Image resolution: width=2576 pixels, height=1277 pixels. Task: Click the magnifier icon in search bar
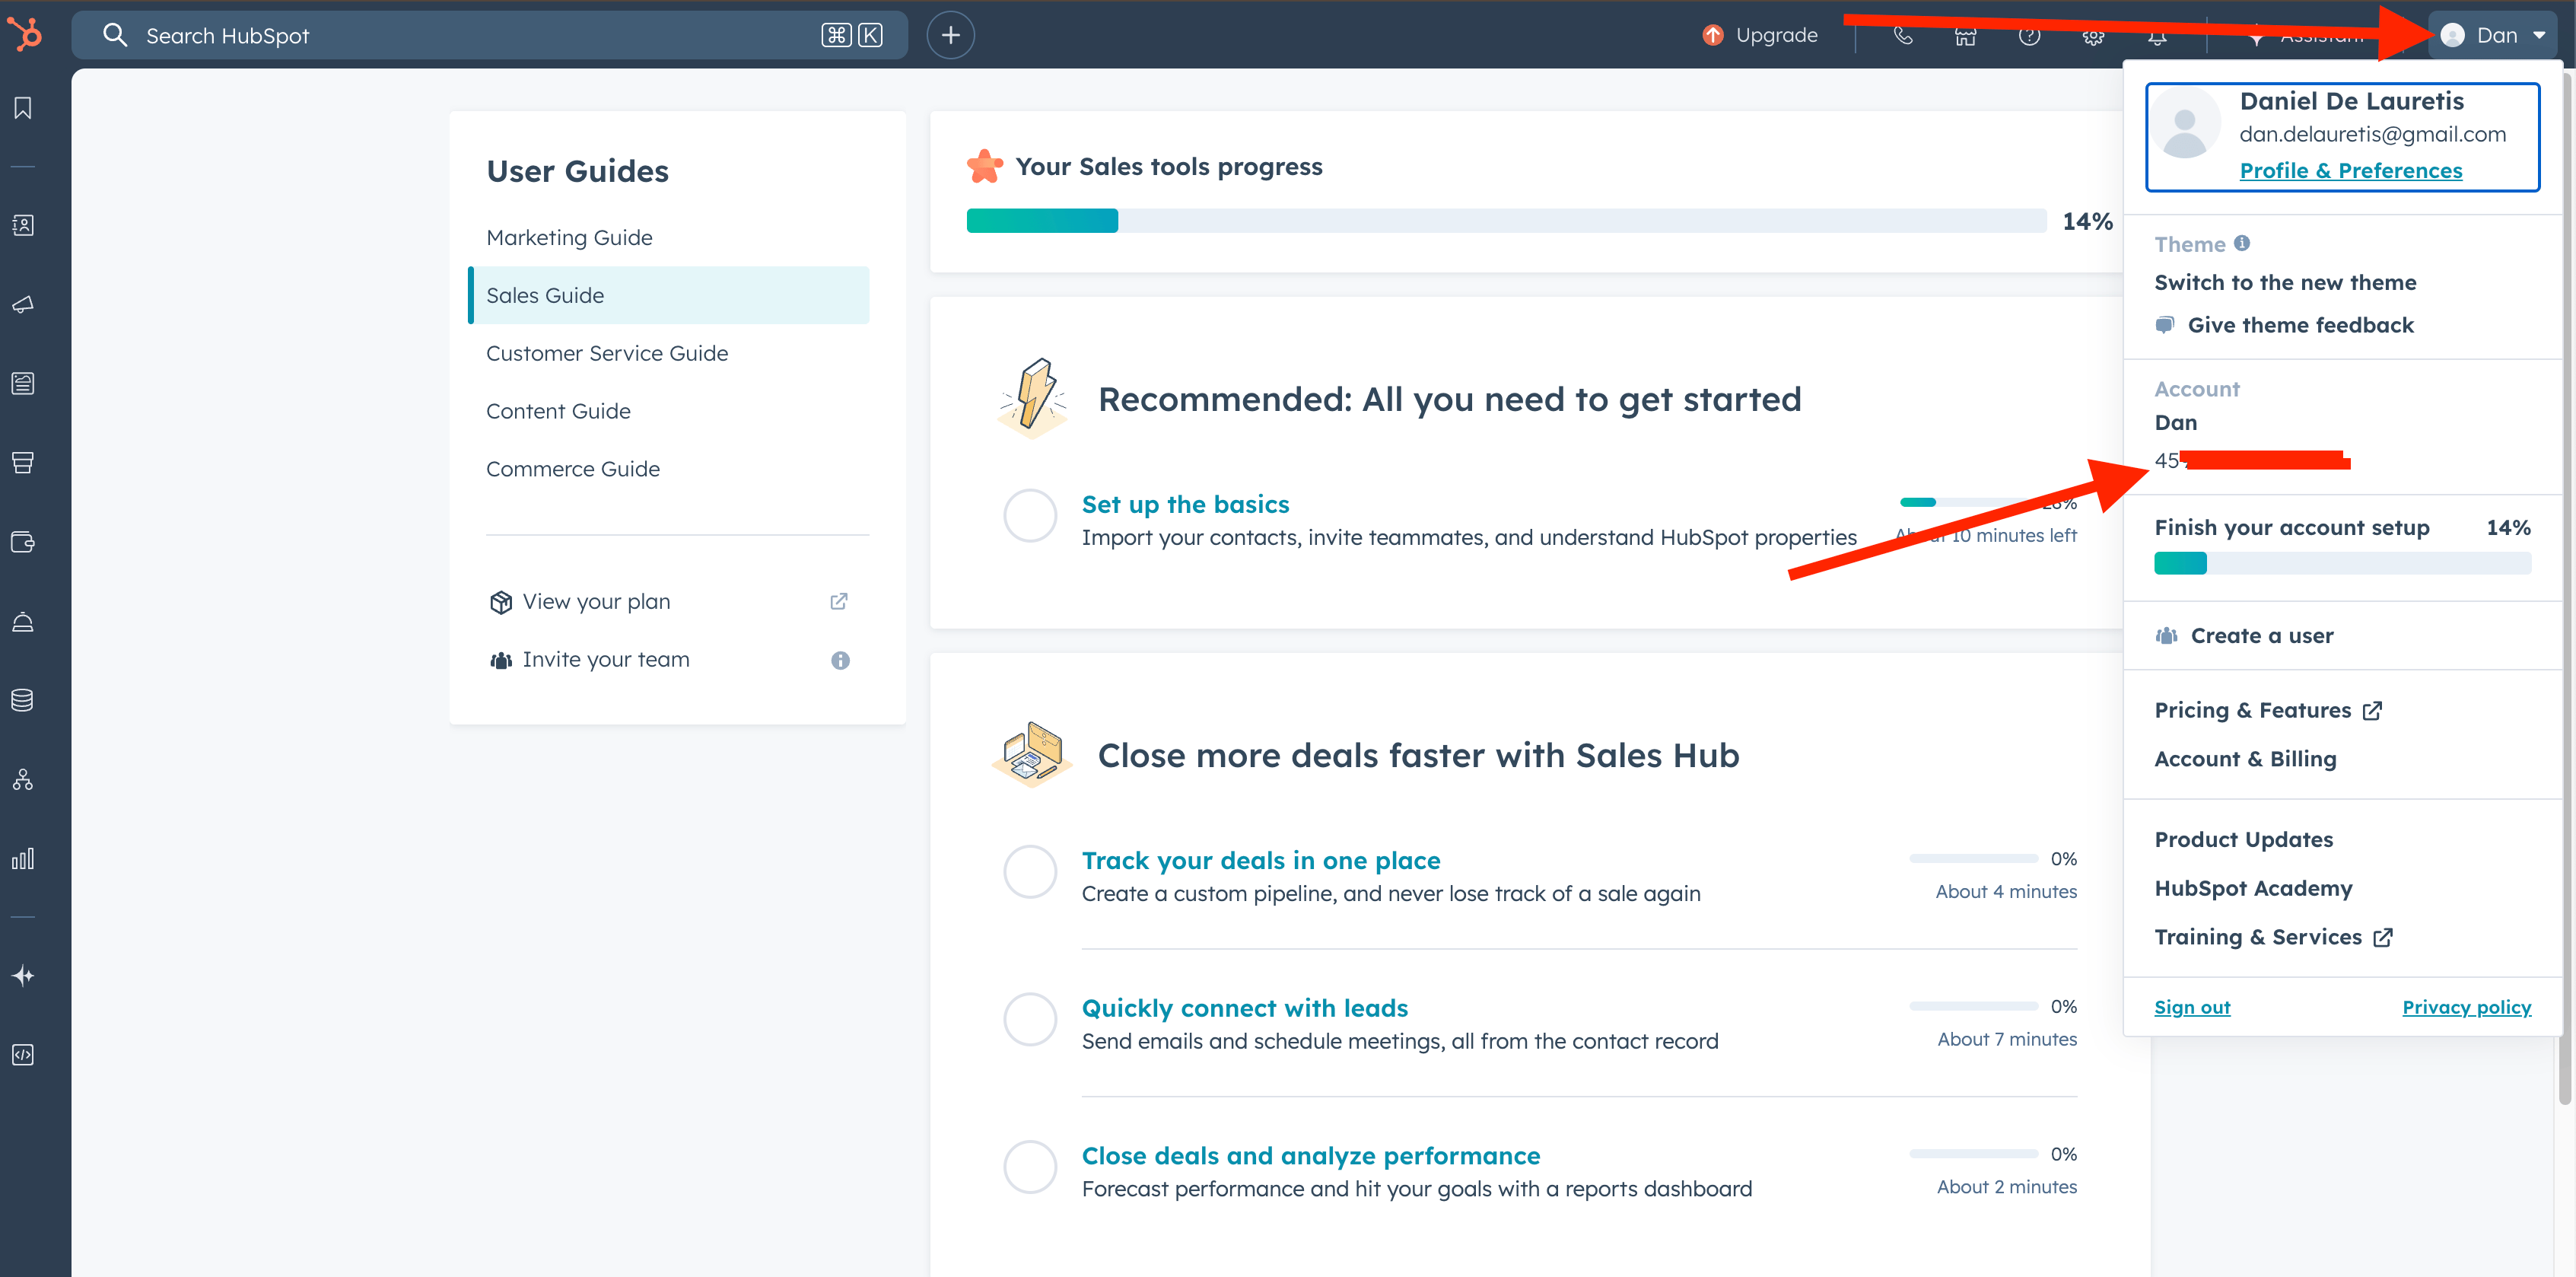115,35
